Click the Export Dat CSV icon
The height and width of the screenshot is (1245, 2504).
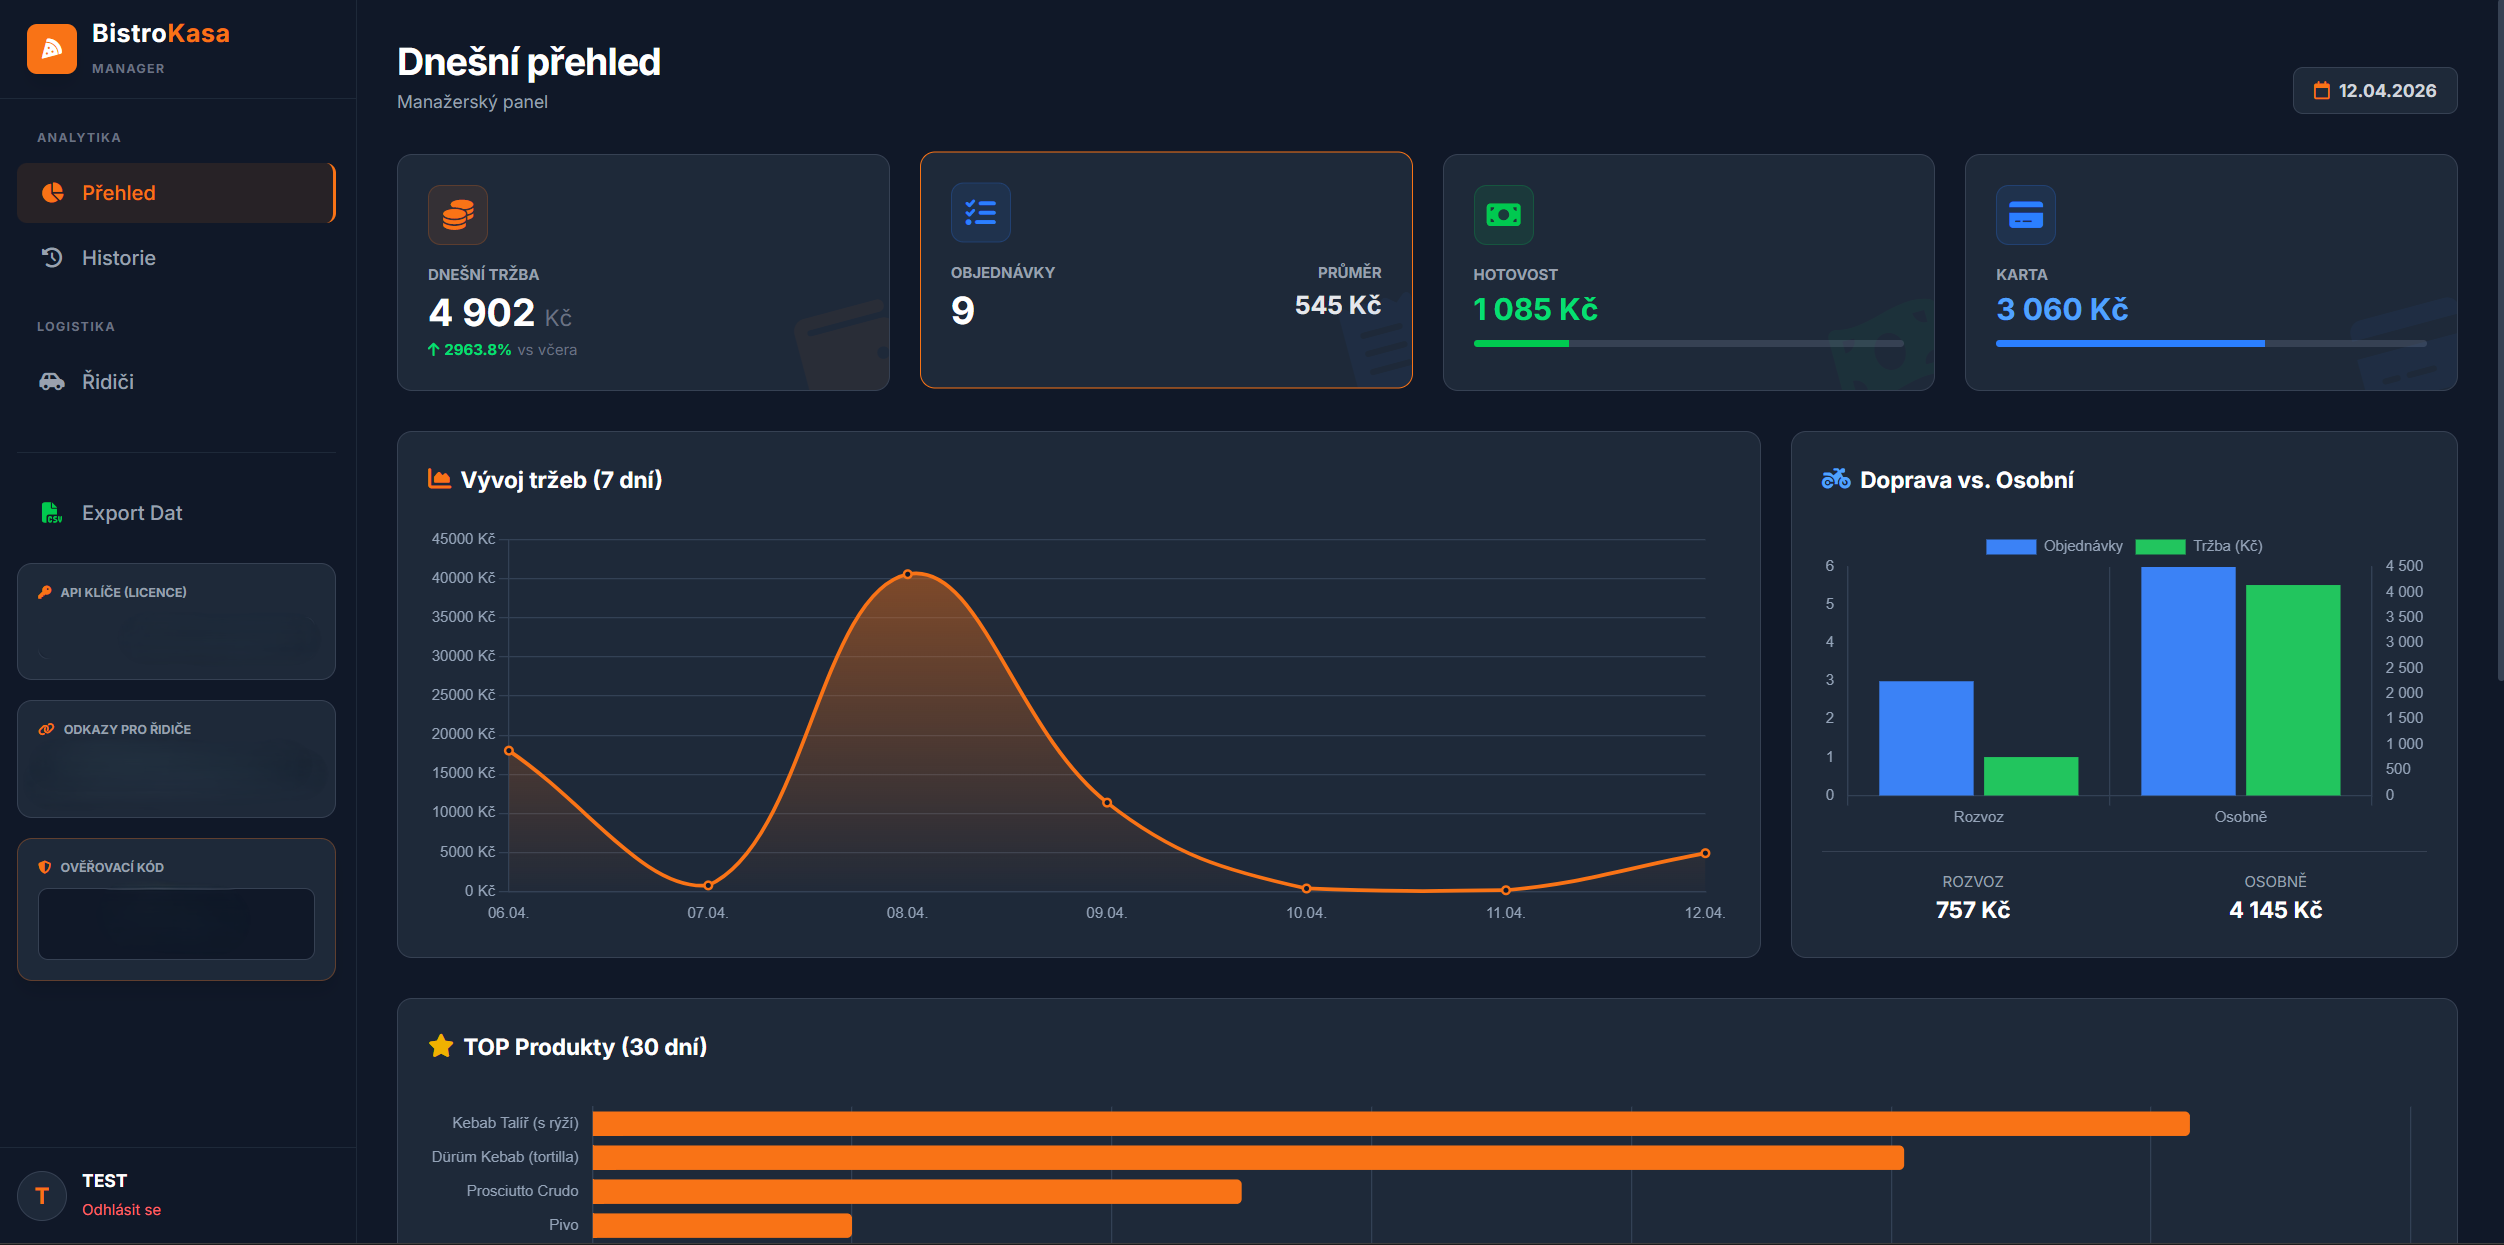point(51,513)
